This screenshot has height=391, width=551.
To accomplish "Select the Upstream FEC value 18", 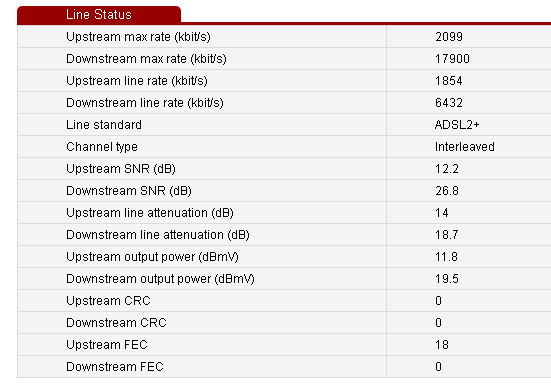I will 442,345.
